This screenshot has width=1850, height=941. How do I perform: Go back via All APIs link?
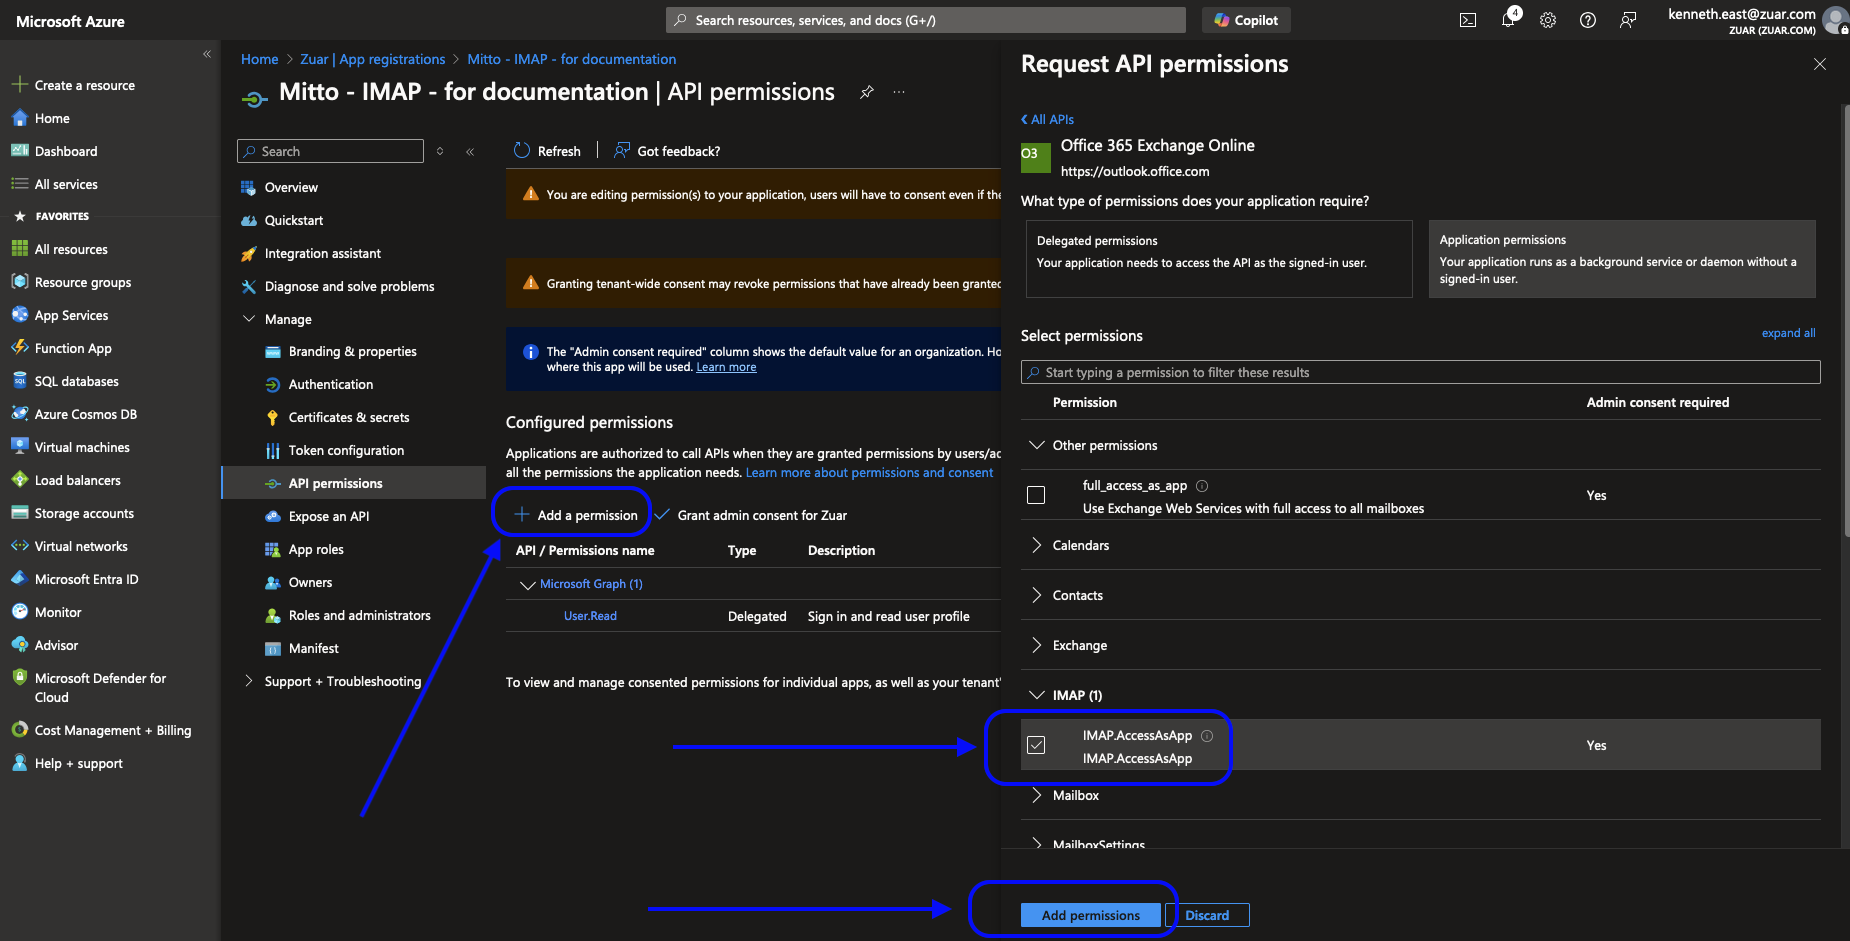[x=1047, y=119]
